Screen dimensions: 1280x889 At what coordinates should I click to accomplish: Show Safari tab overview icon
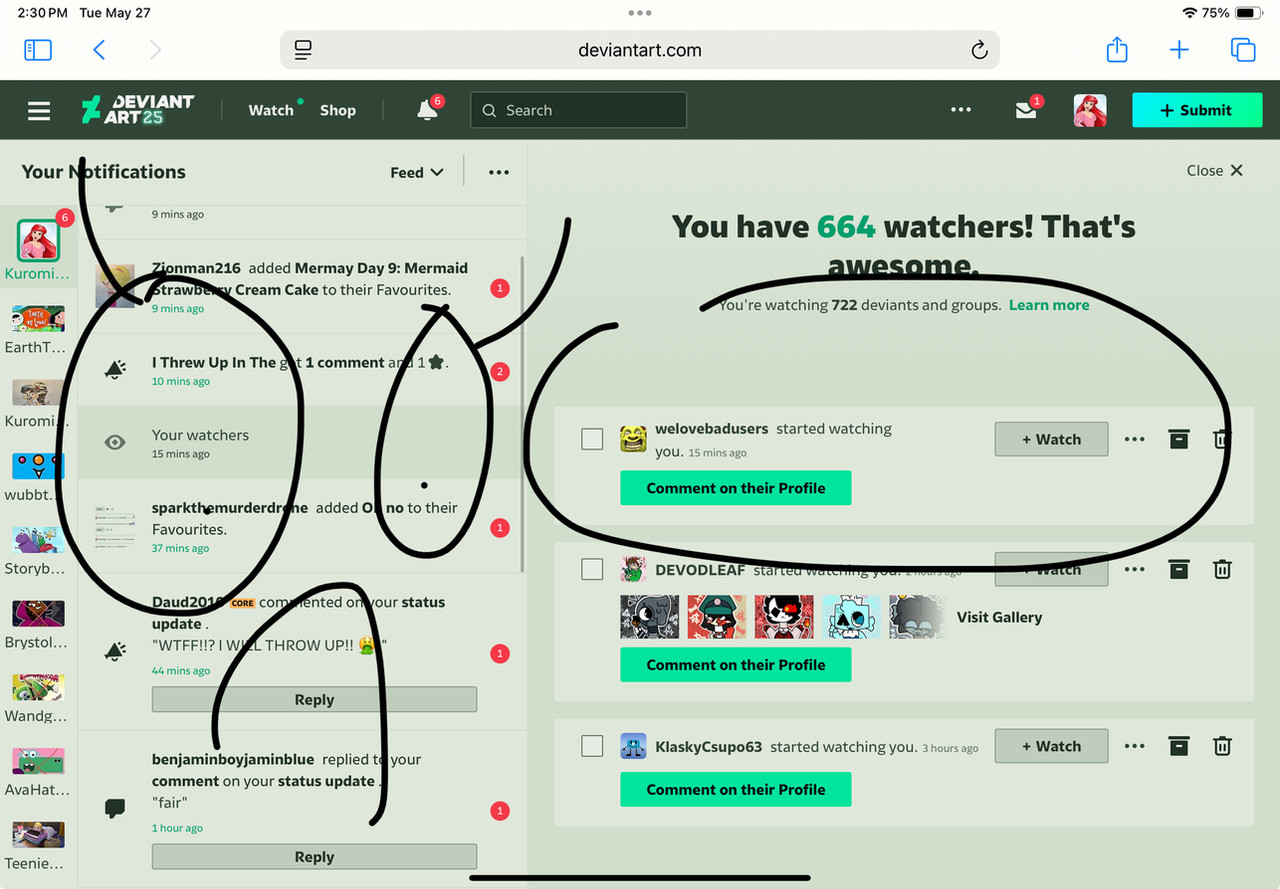(x=1243, y=50)
